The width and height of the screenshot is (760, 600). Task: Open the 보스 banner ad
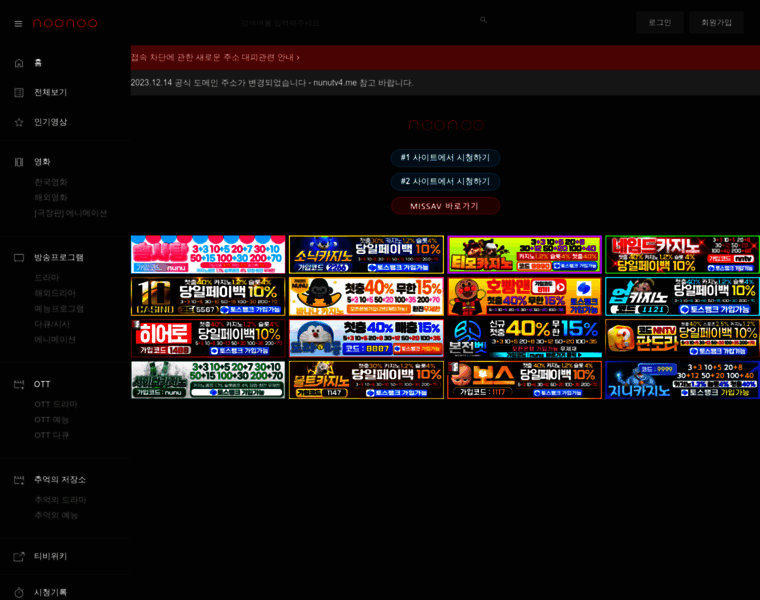524,380
